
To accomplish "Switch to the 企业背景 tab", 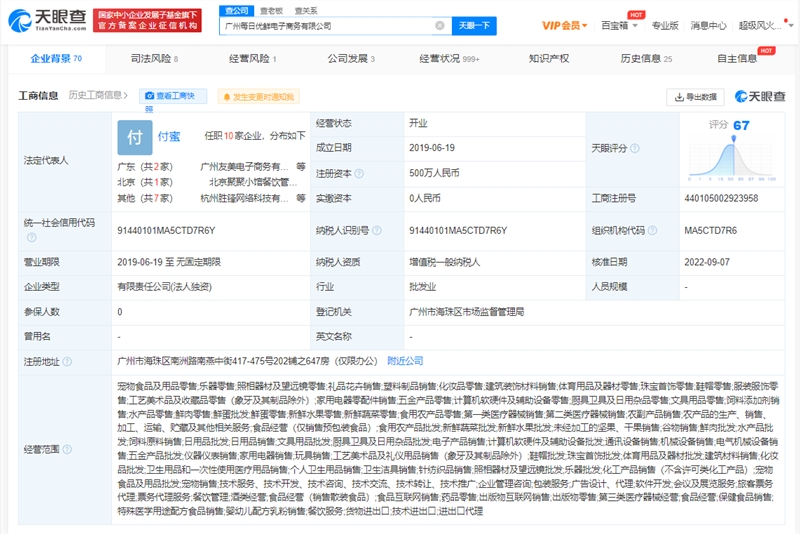I will pos(56,59).
